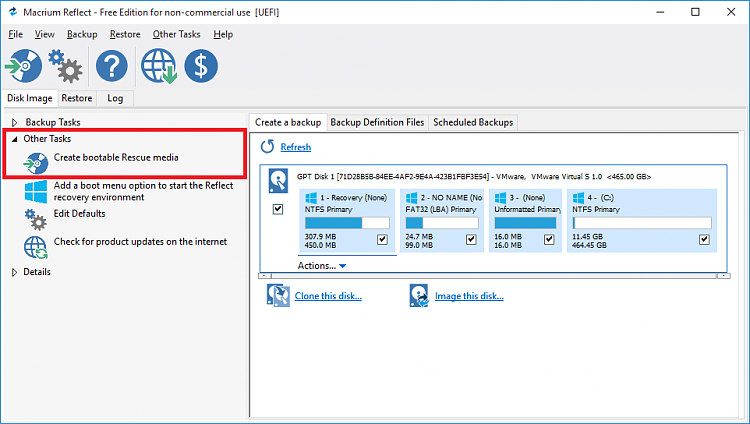
Task: Collapse the Other Tasks section
Action: 14,139
